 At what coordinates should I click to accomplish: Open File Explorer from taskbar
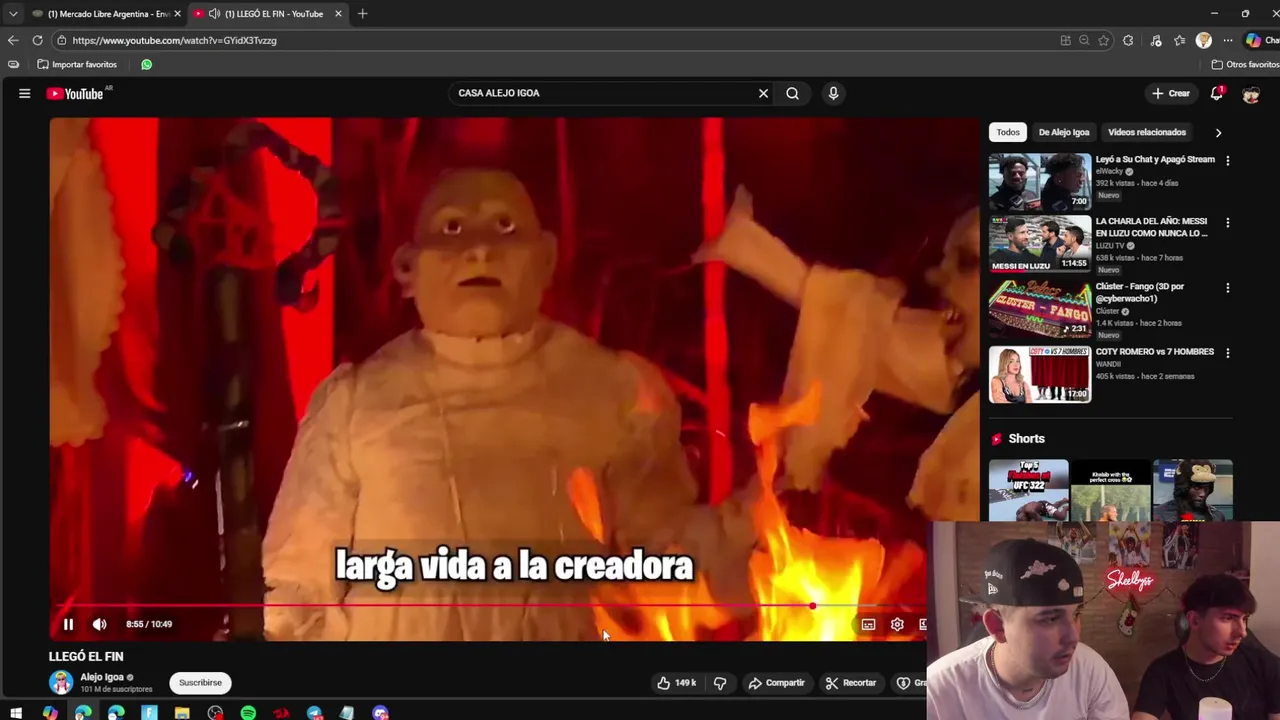point(182,713)
